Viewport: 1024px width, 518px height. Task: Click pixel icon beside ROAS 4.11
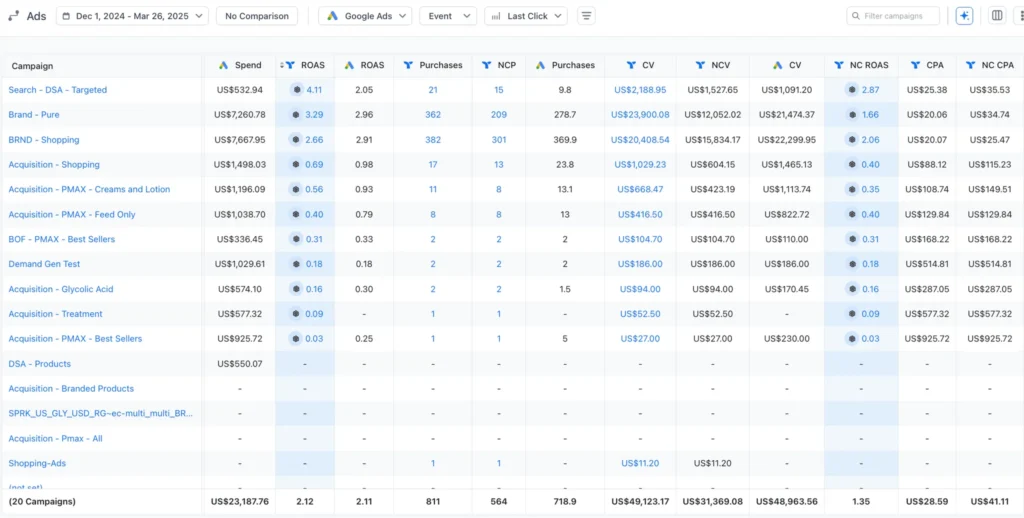[296, 89]
